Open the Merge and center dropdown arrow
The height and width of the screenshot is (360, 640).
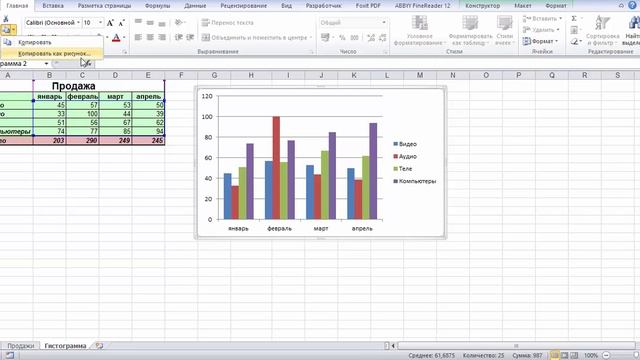(311, 38)
